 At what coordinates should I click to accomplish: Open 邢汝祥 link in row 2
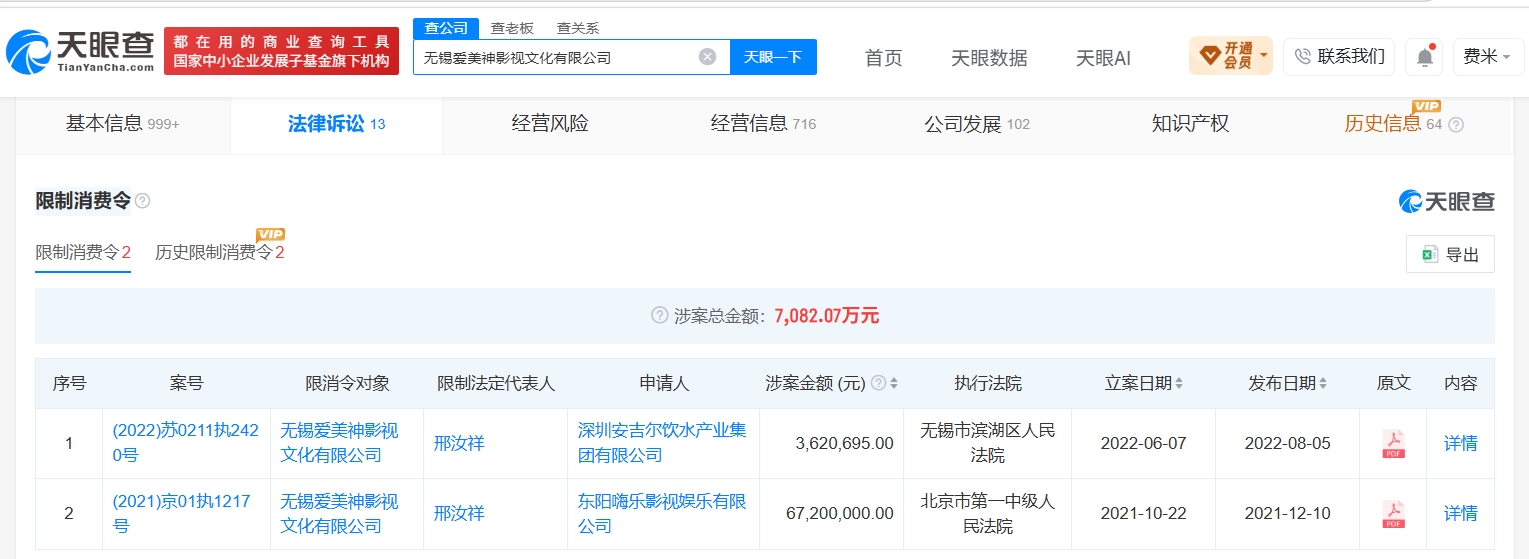[x=459, y=513]
